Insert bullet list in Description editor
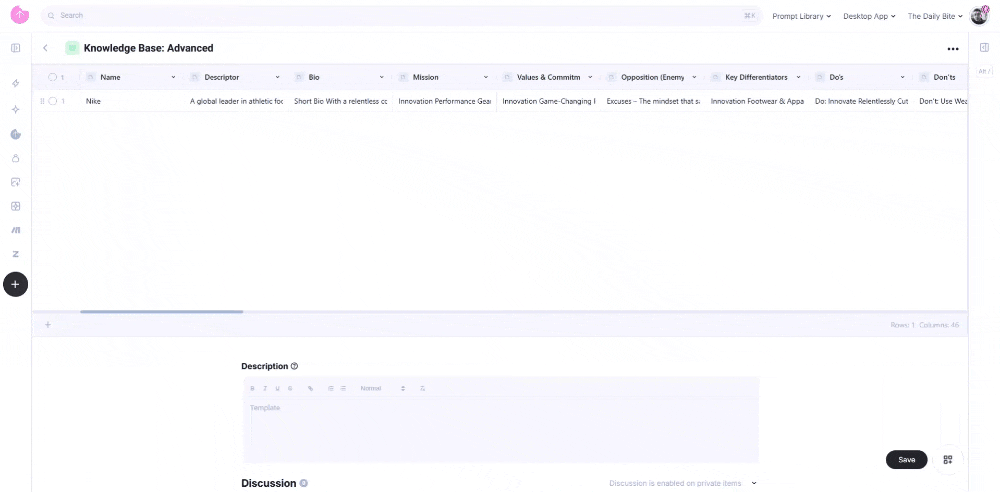This screenshot has width=1000, height=492. [343, 388]
